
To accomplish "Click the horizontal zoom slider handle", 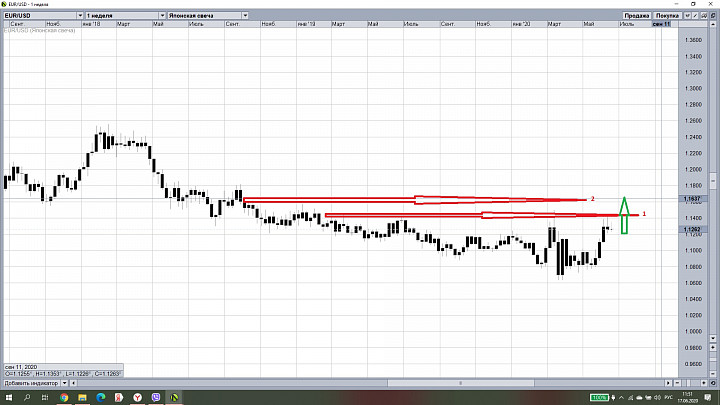I will 690,383.
